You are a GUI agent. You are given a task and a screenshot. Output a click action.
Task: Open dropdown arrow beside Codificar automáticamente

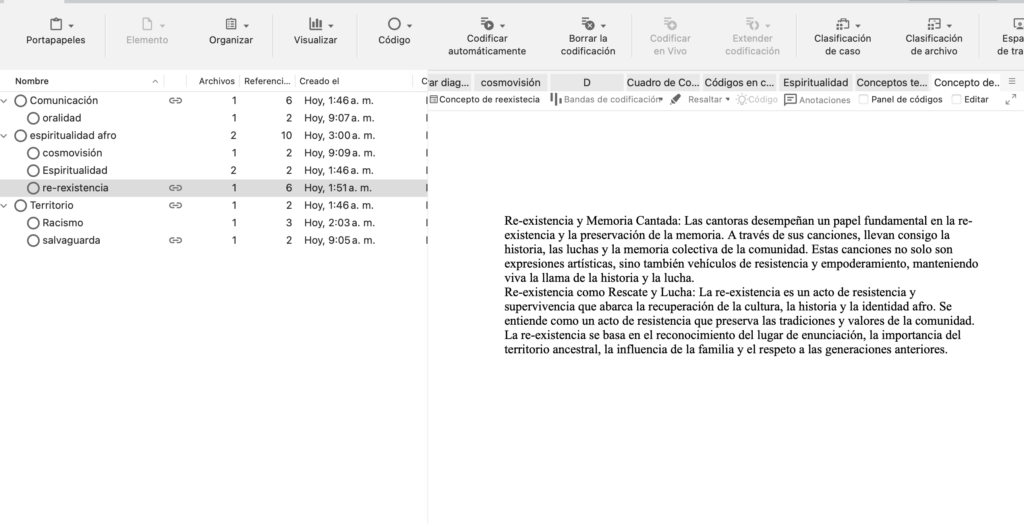[x=502, y=25]
